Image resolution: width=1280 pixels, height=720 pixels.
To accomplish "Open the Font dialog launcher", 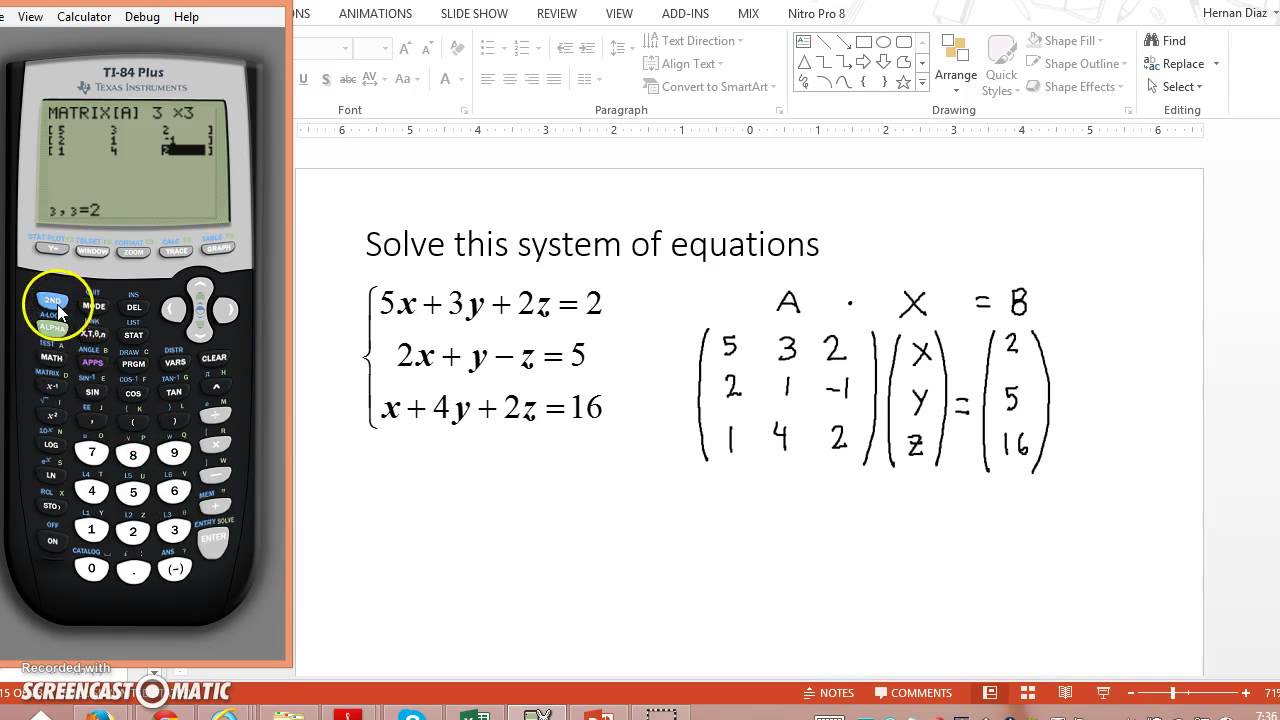I will 464,111.
